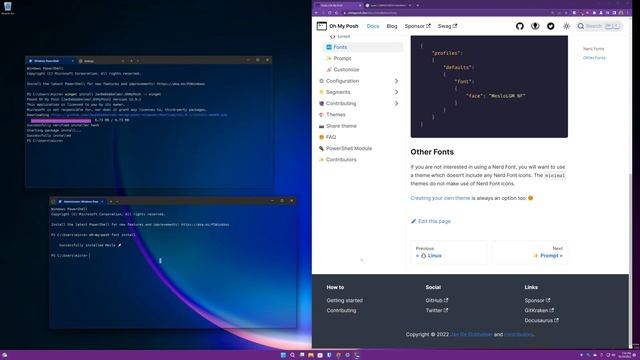Go to Next page Prompt

[530, 252]
